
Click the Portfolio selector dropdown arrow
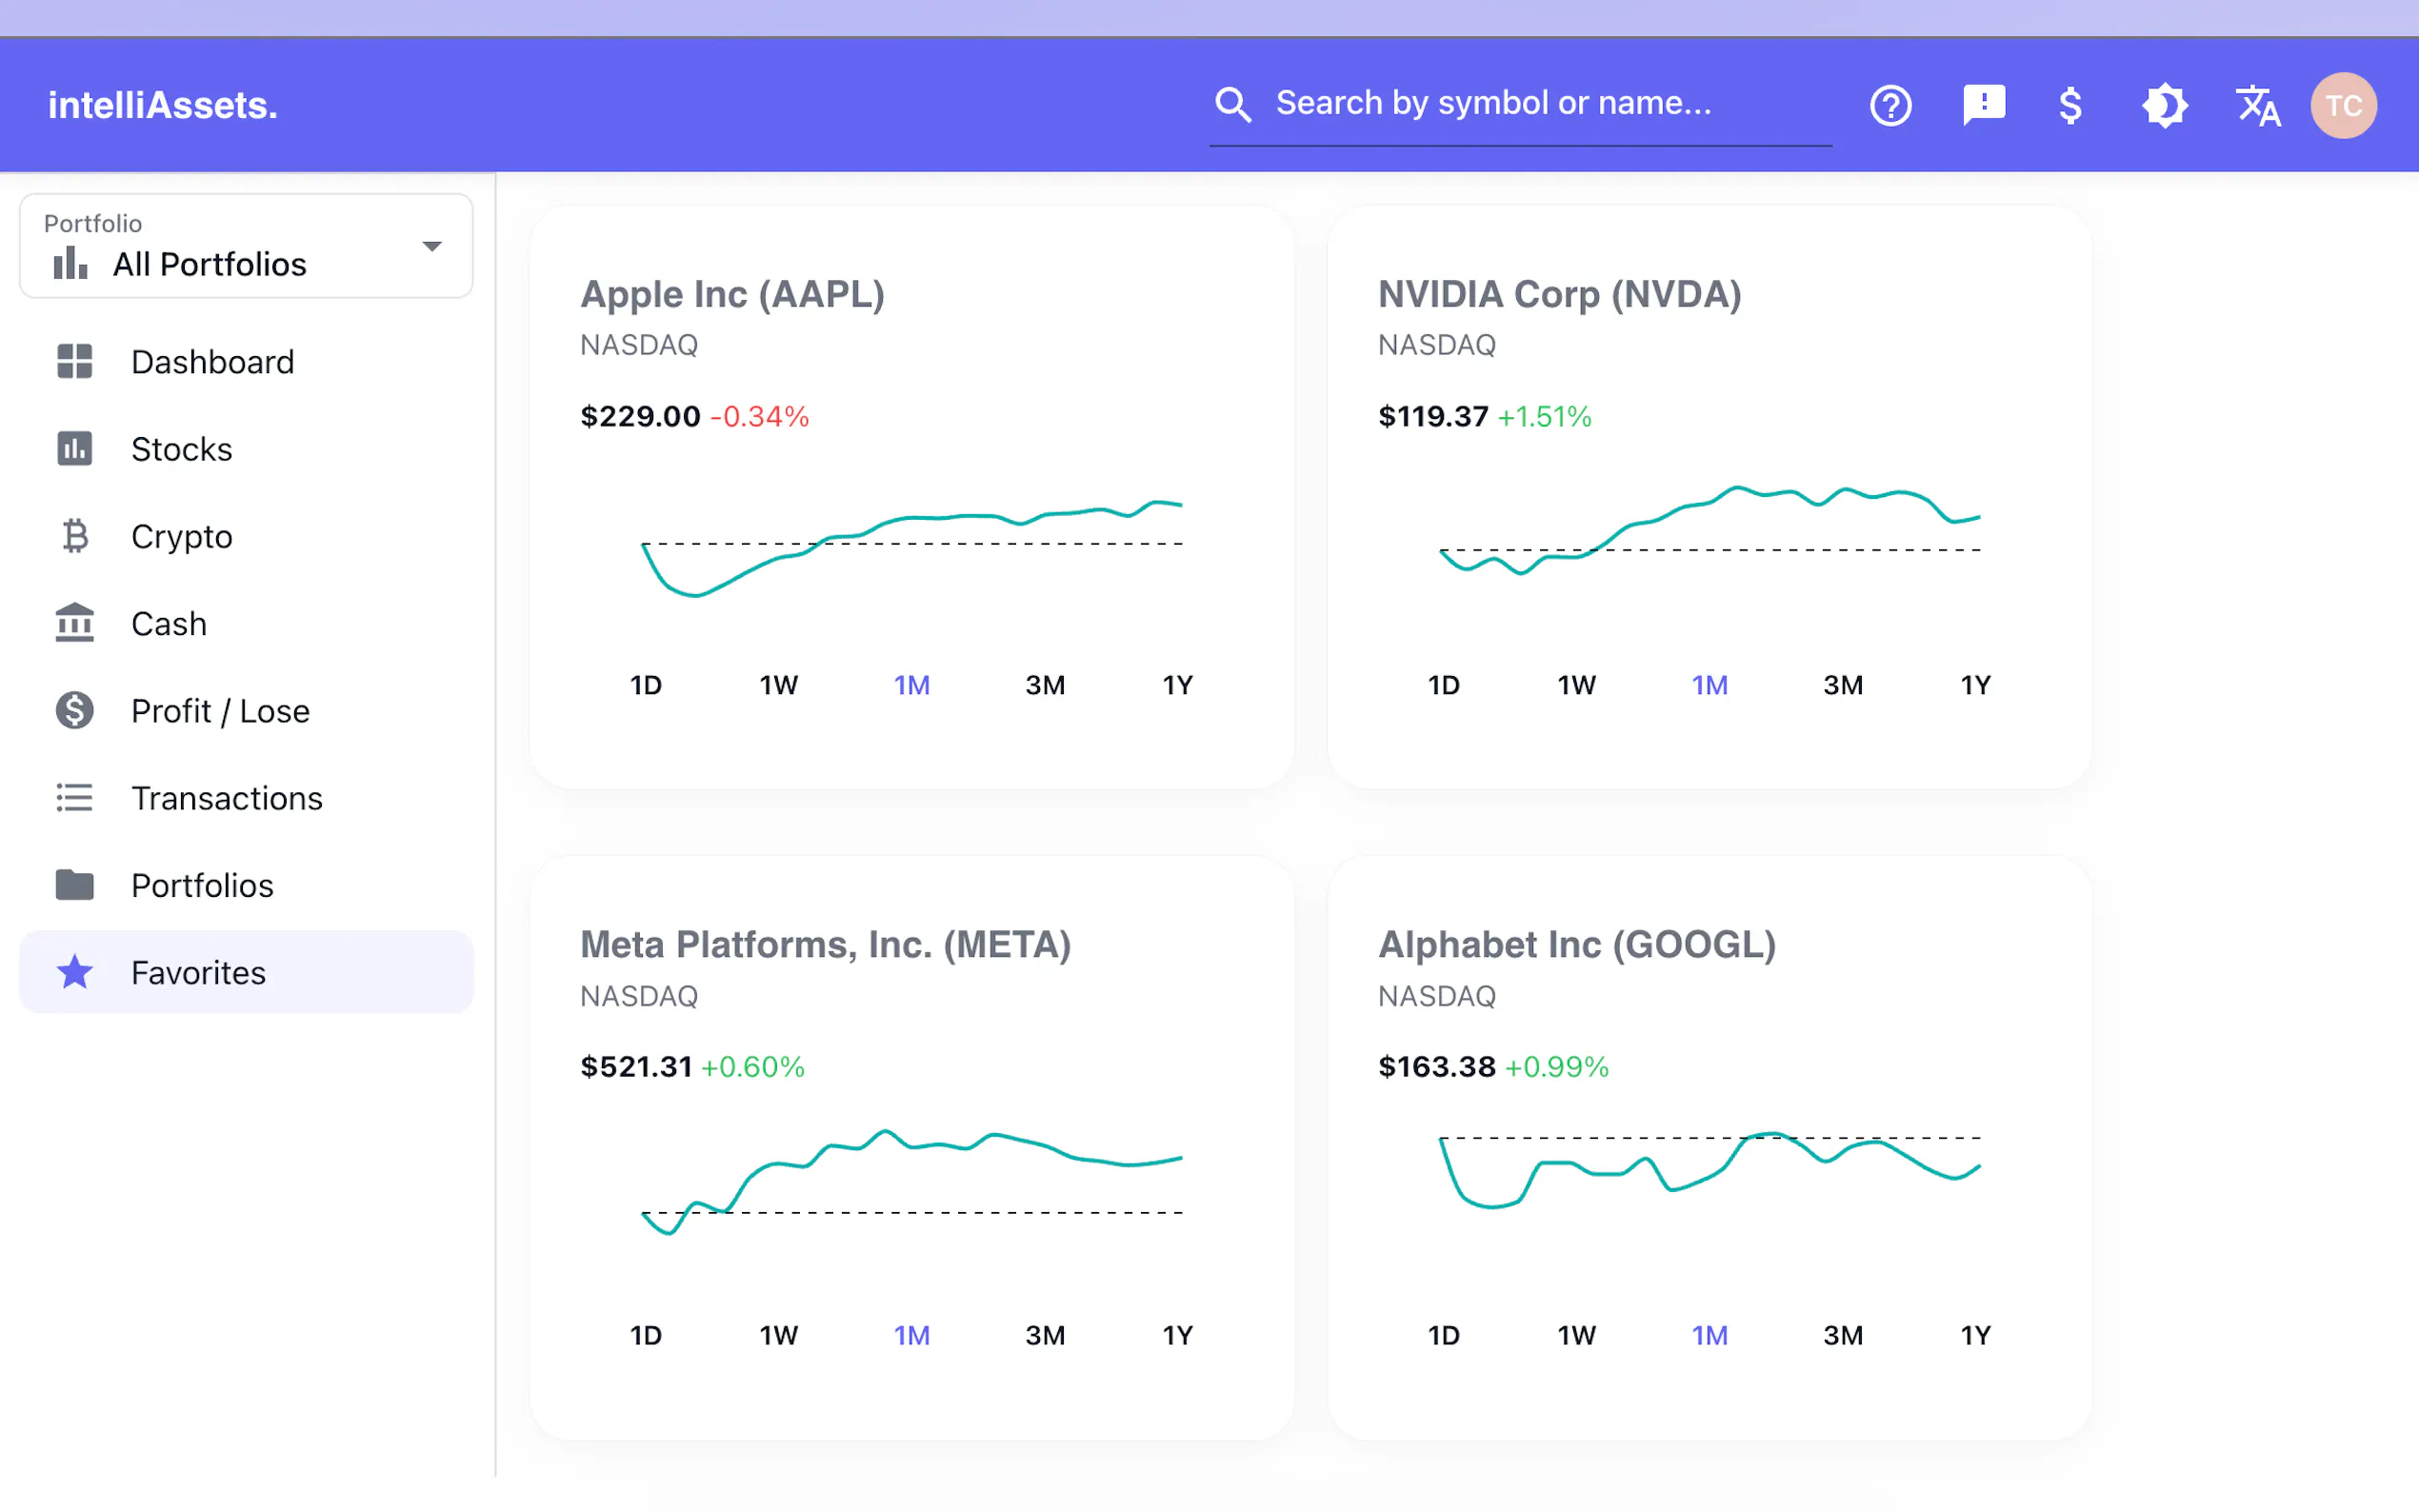[x=432, y=246]
